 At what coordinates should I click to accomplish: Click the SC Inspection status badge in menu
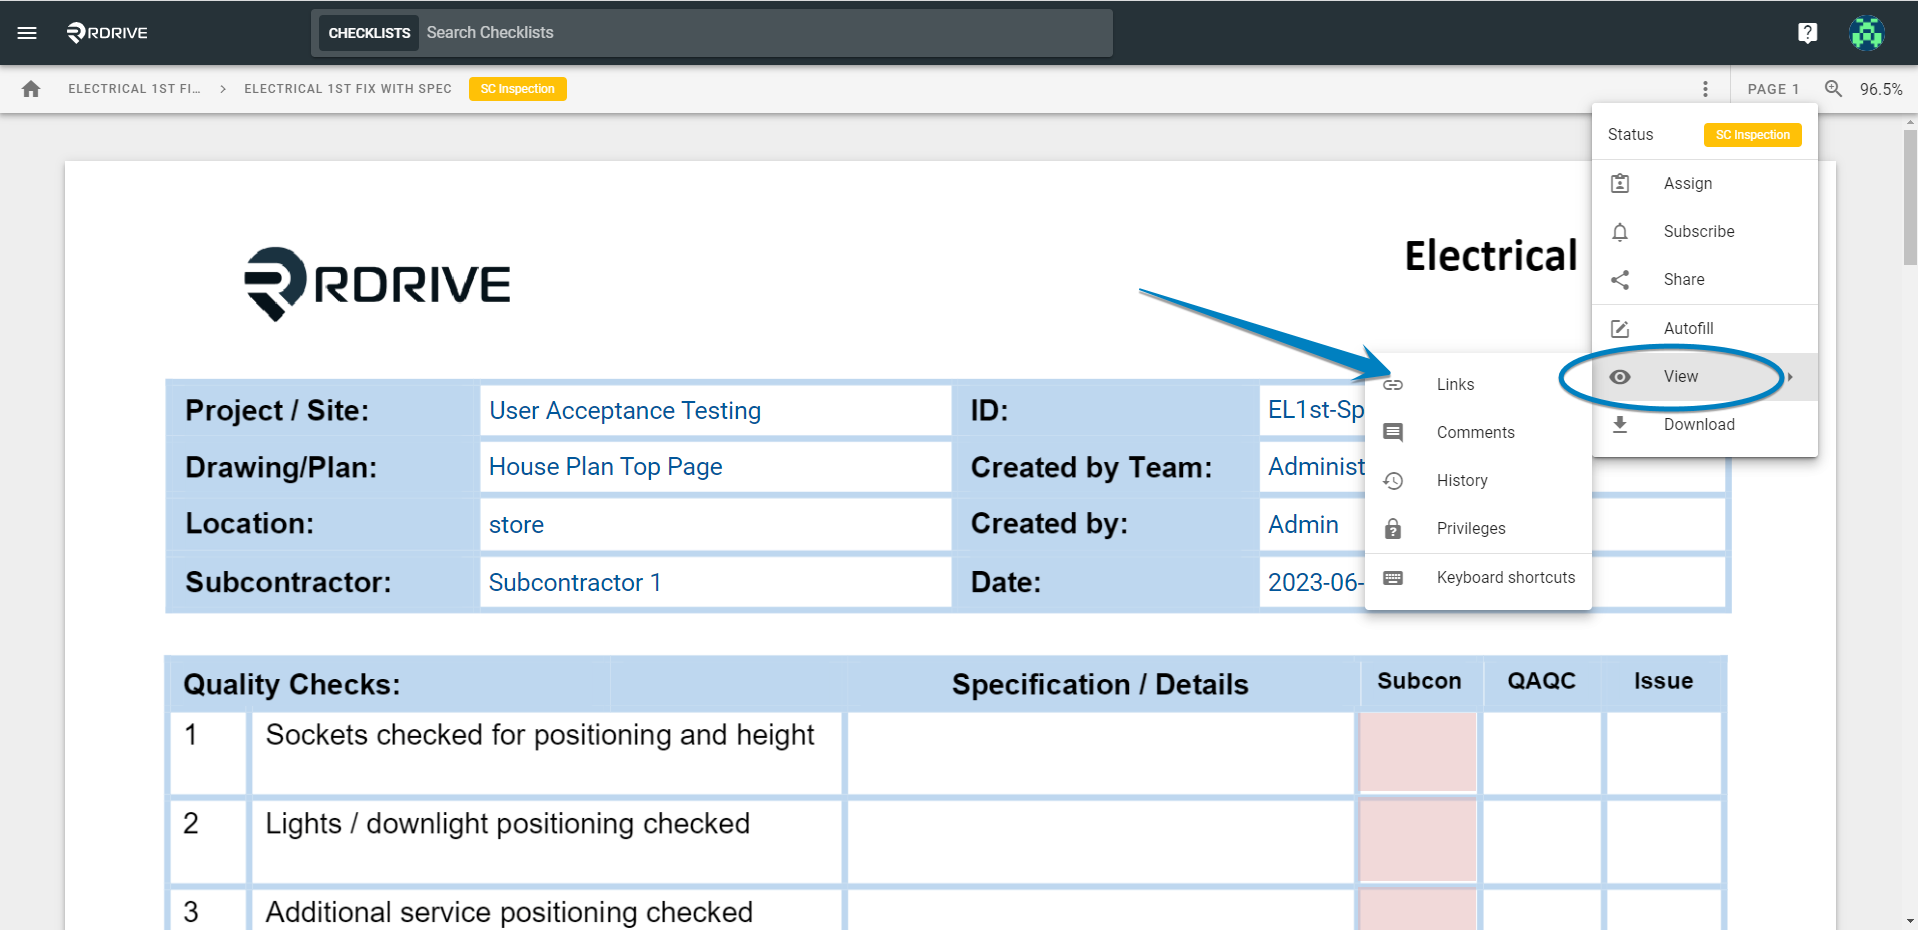pos(1753,135)
